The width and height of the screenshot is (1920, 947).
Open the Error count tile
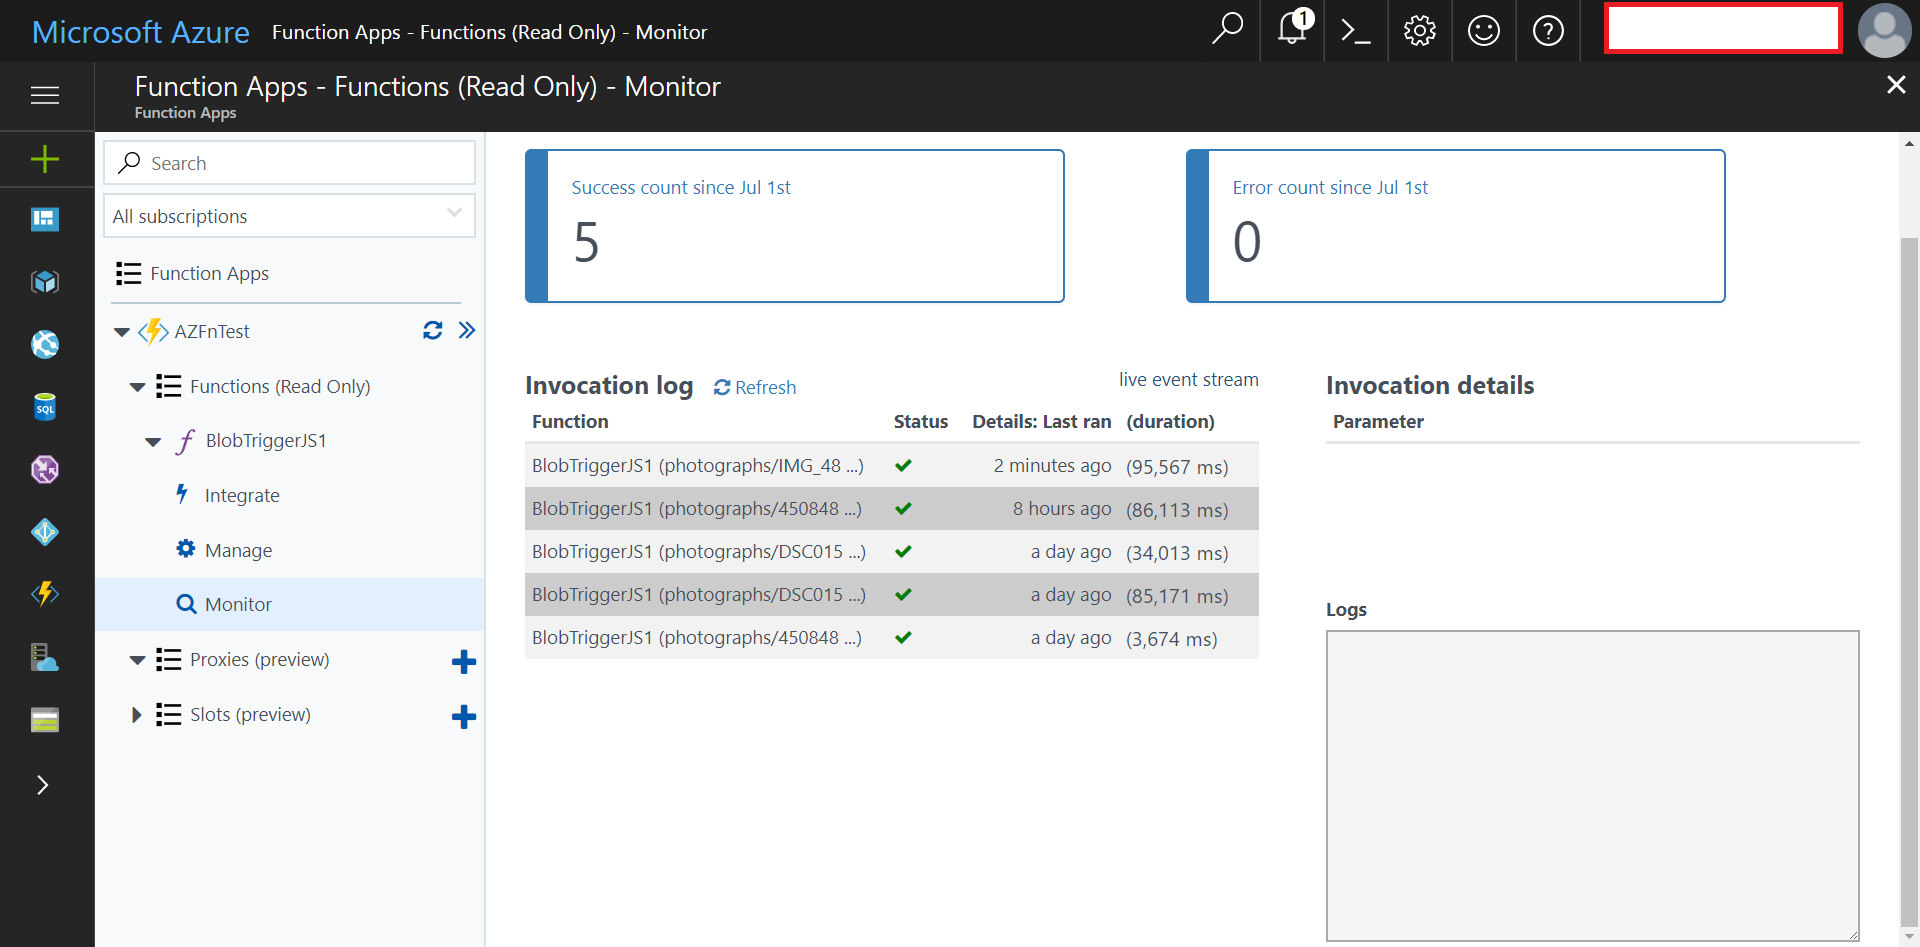[1456, 226]
